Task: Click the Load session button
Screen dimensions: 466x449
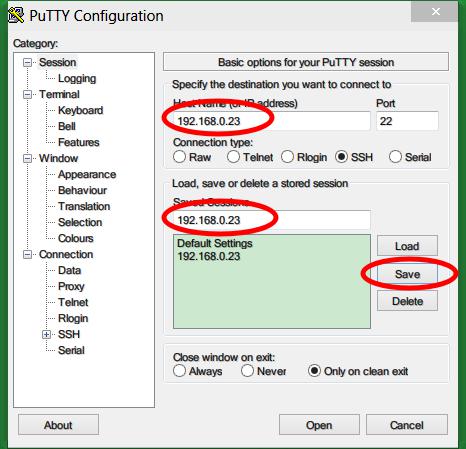Action: tap(407, 246)
